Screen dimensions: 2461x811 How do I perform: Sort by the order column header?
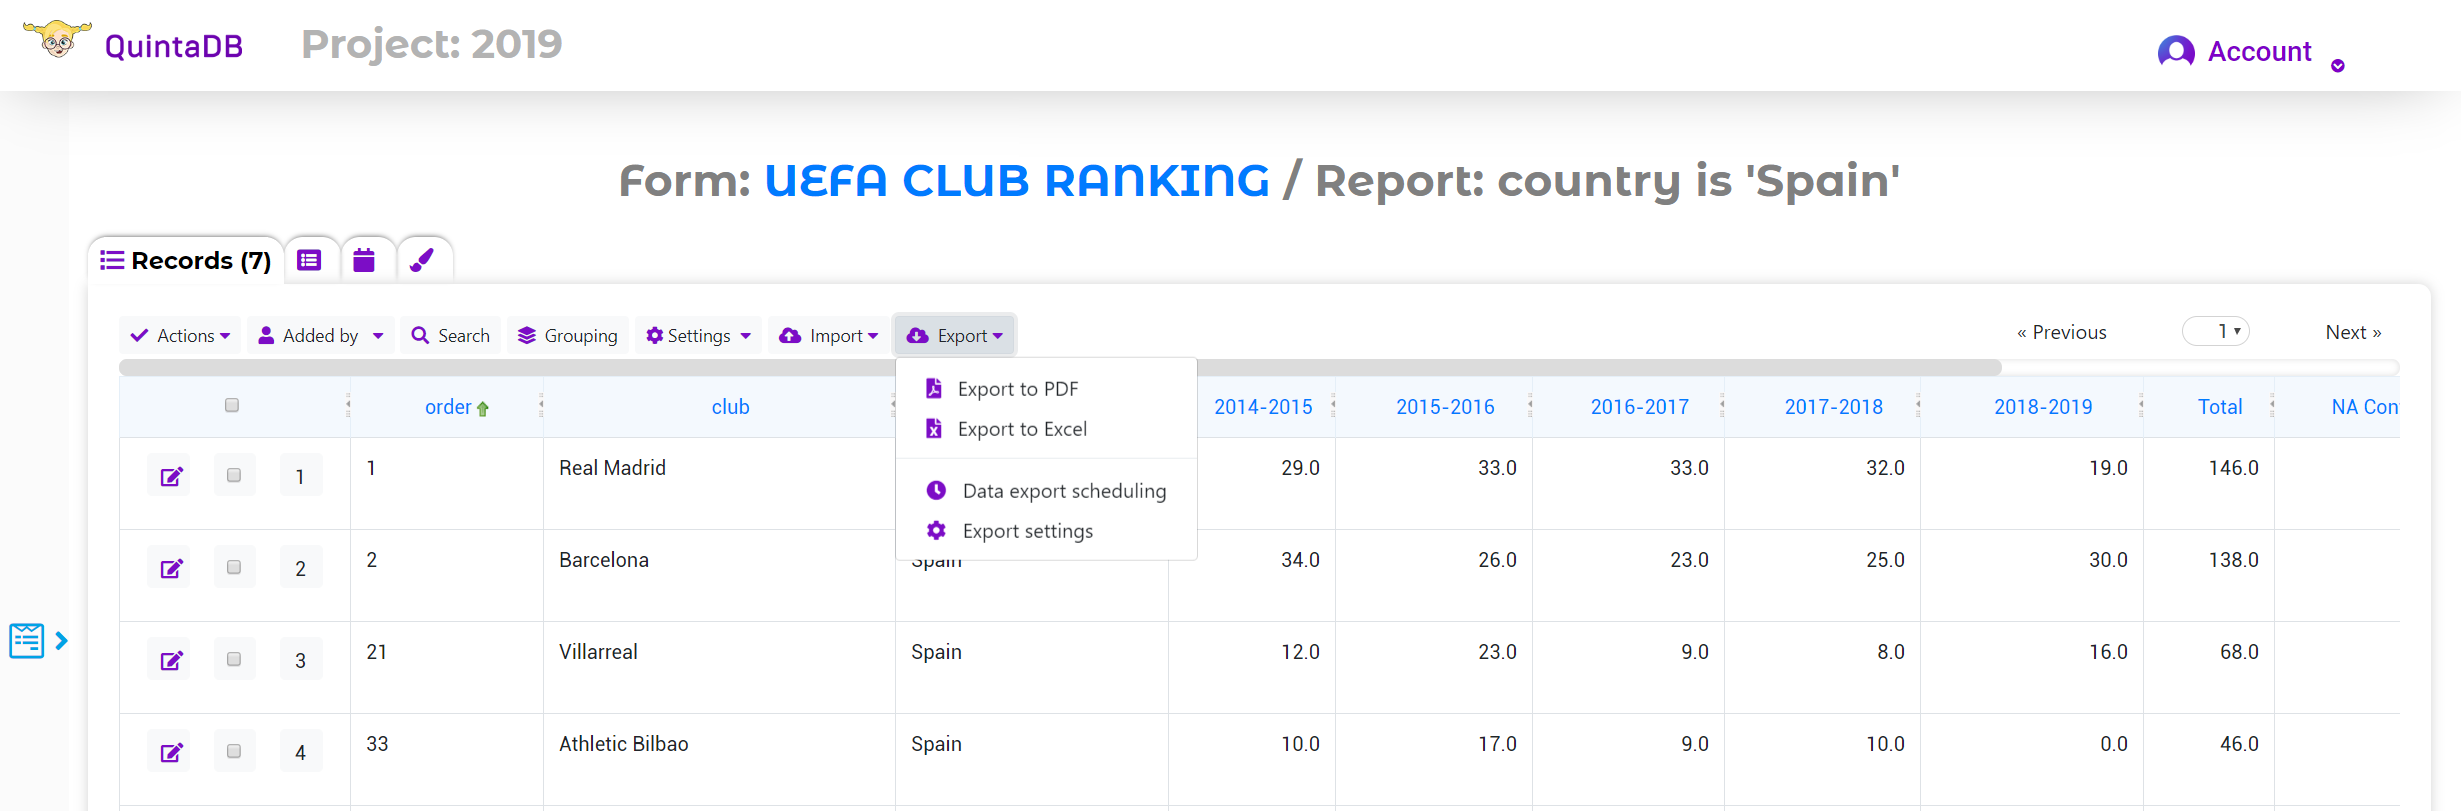pos(448,407)
